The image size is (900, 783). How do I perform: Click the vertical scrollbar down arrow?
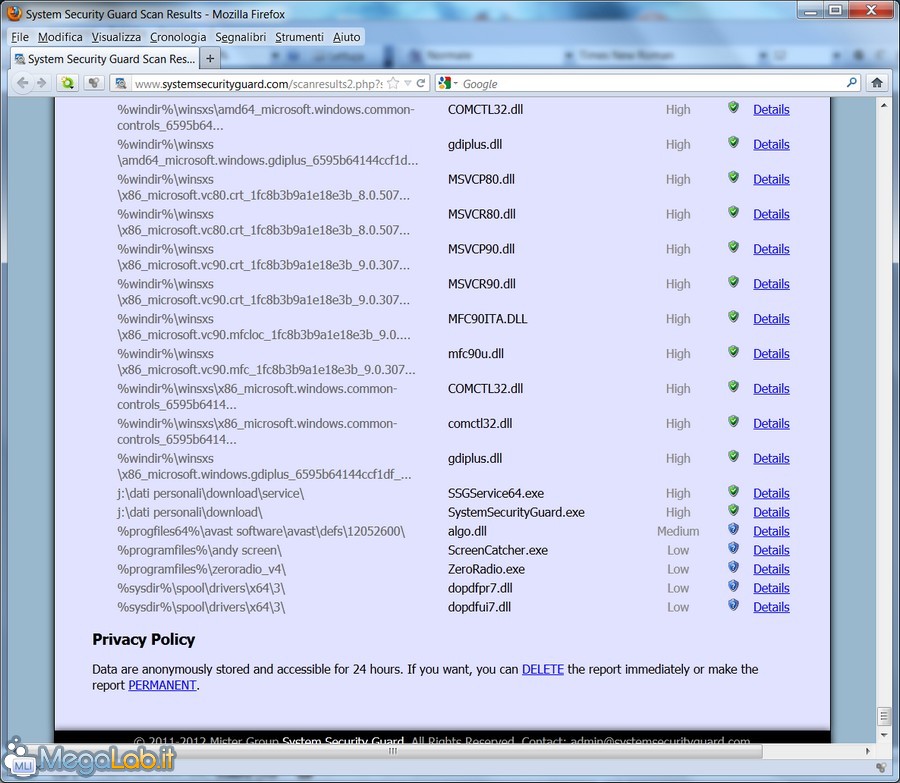(x=883, y=735)
